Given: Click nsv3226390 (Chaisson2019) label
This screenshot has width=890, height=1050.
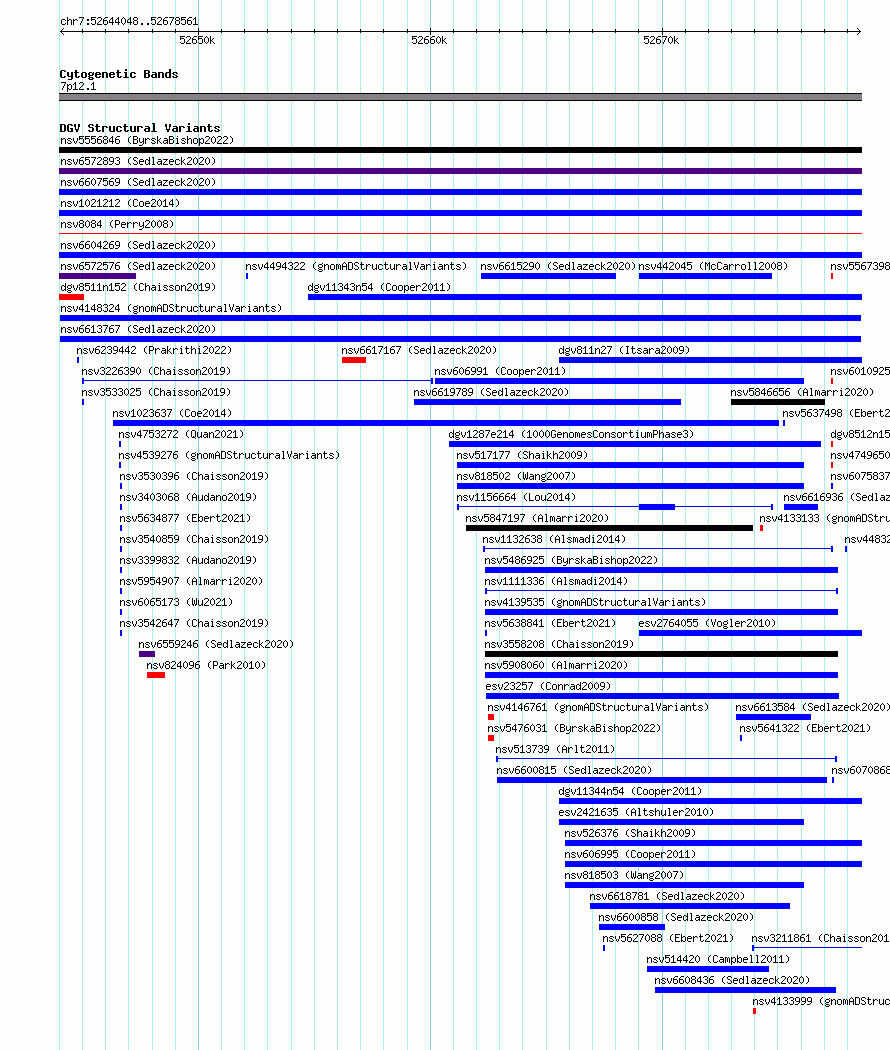Looking at the screenshot, I should (x=156, y=371).
